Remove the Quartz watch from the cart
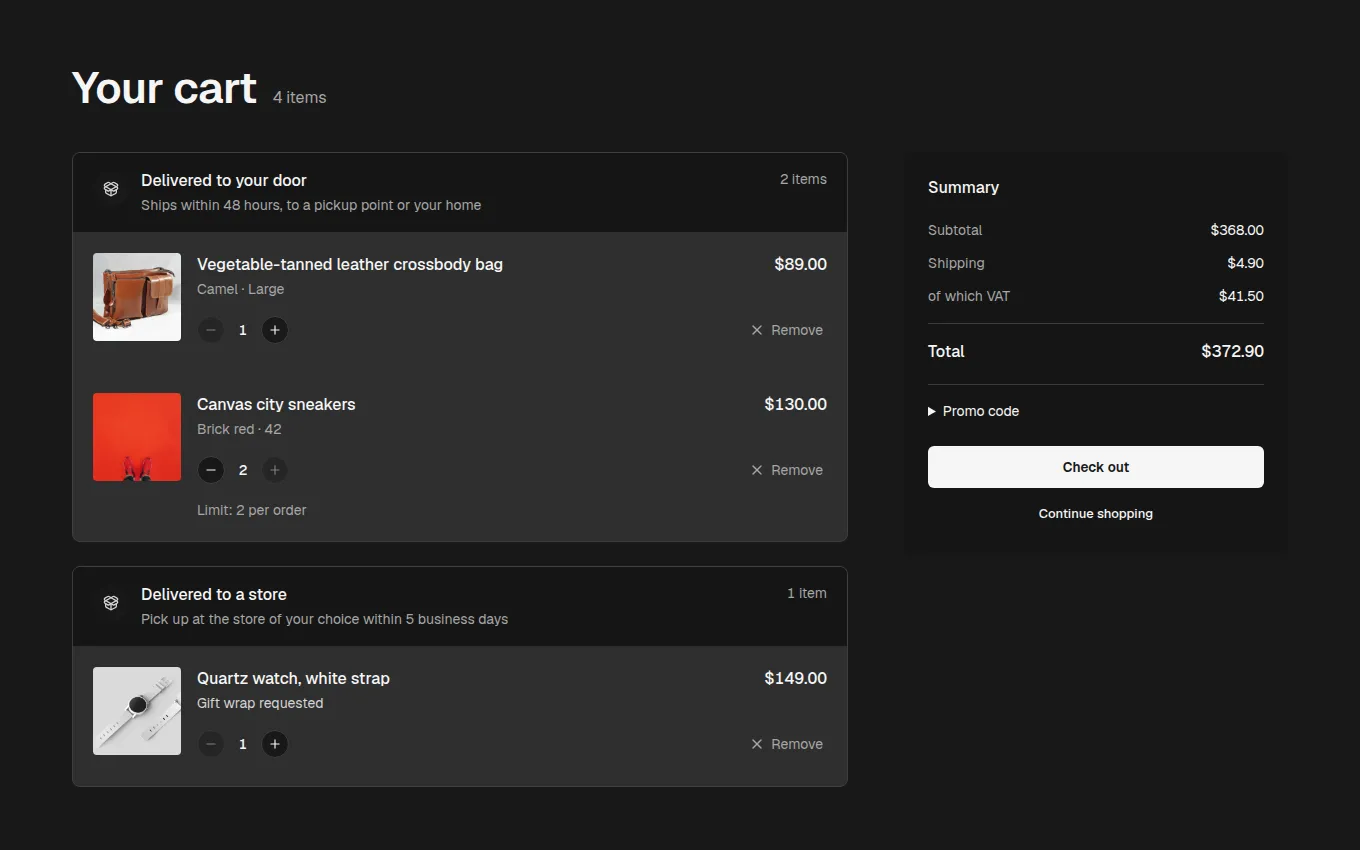The image size is (1360, 850). tap(787, 744)
